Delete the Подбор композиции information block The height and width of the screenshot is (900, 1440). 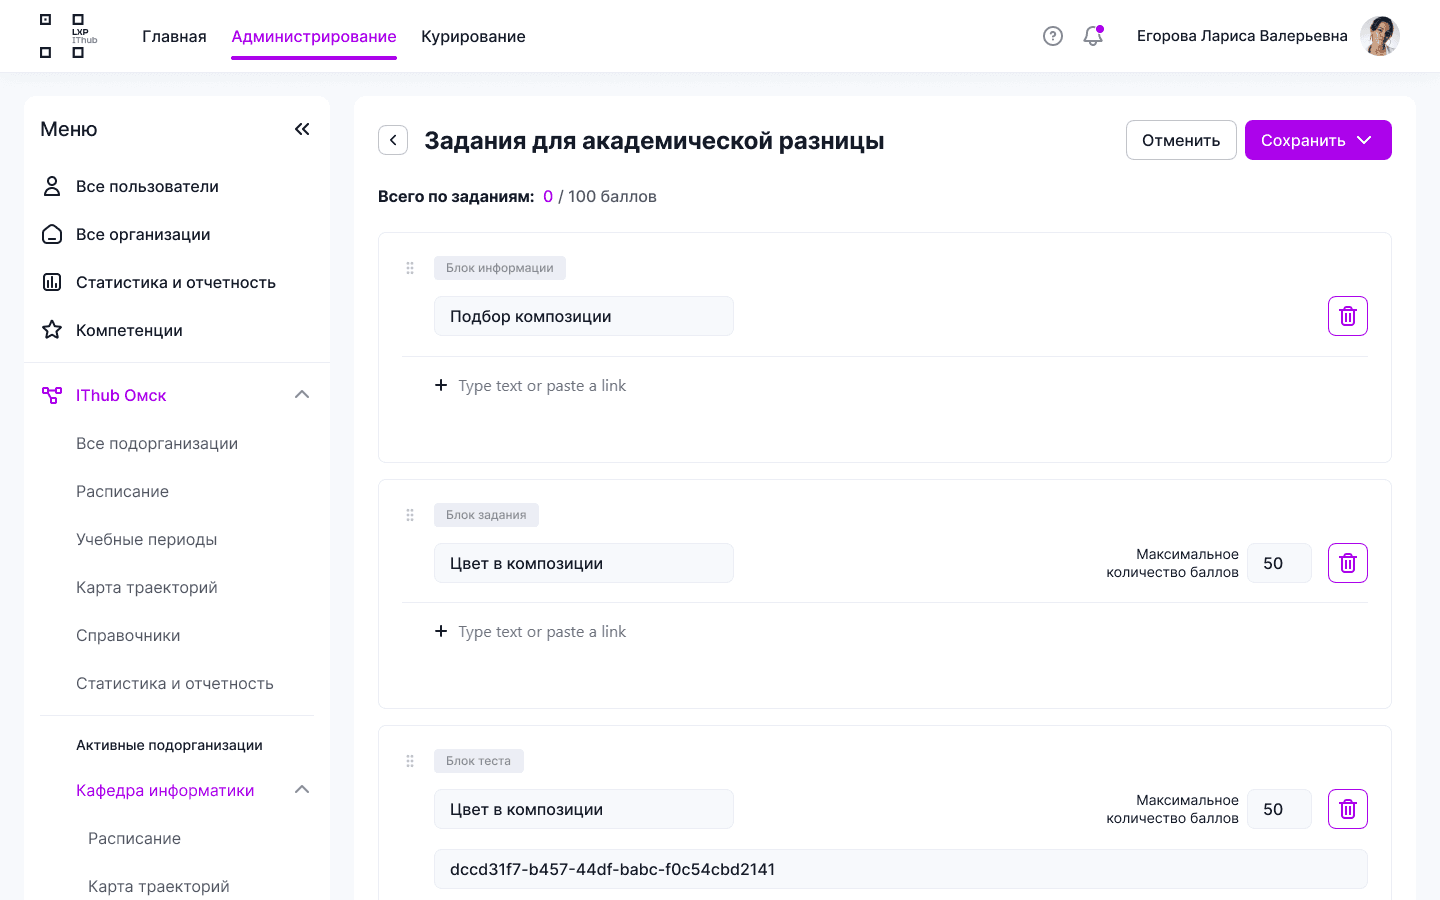coord(1348,316)
